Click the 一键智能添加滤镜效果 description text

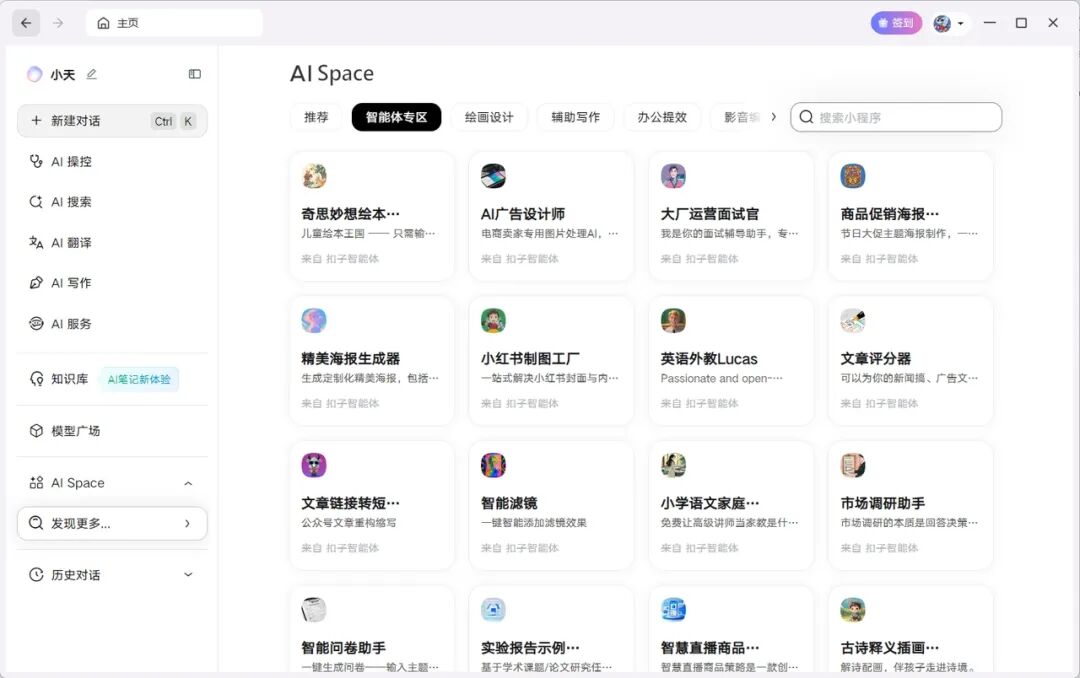pyautogui.click(x=534, y=523)
